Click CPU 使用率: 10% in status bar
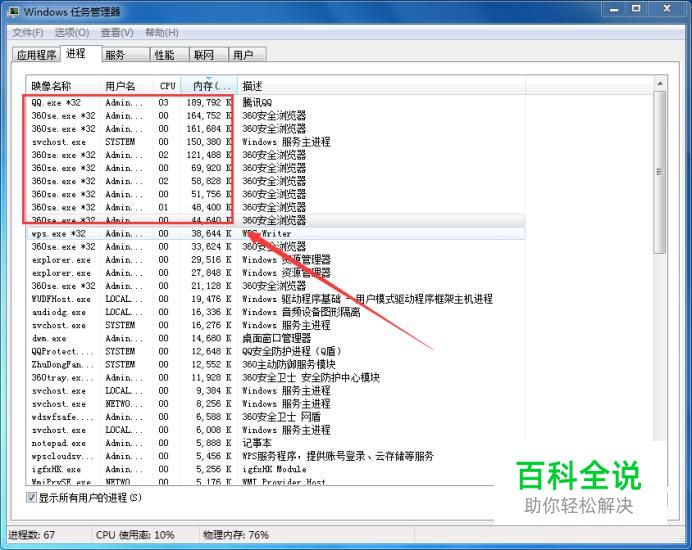Image resolution: width=692 pixels, height=550 pixels. click(x=135, y=535)
